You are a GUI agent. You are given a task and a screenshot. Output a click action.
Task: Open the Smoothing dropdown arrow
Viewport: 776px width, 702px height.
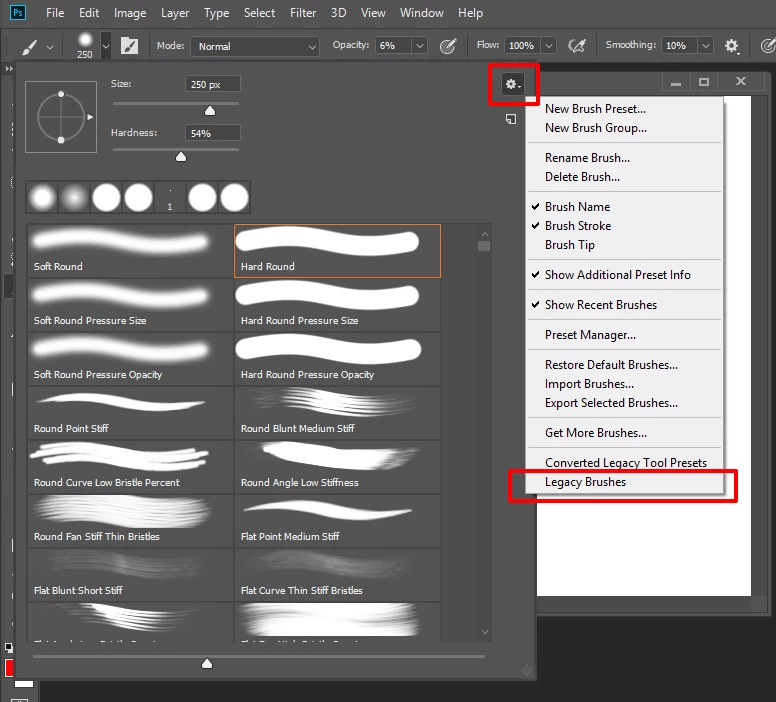[x=706, y=46]
